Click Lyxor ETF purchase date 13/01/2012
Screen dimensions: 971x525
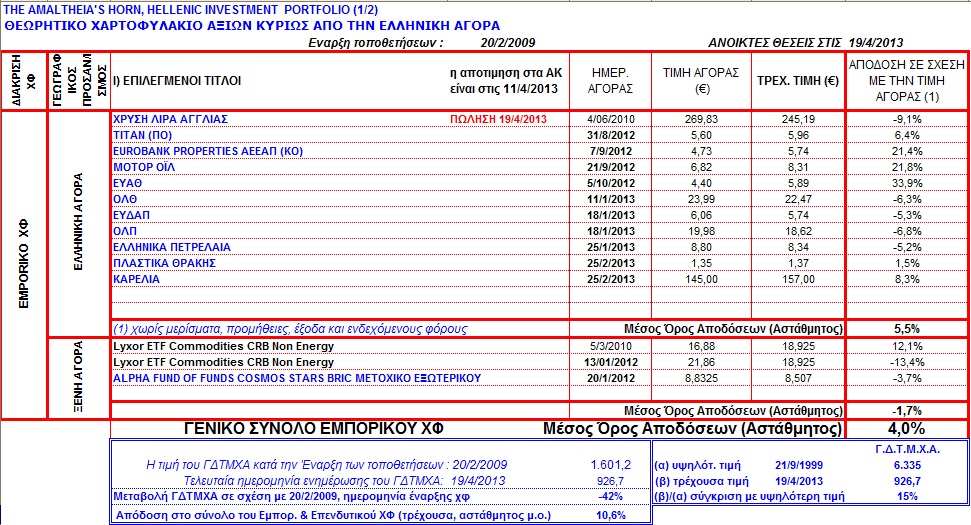(x=611, y=362)
